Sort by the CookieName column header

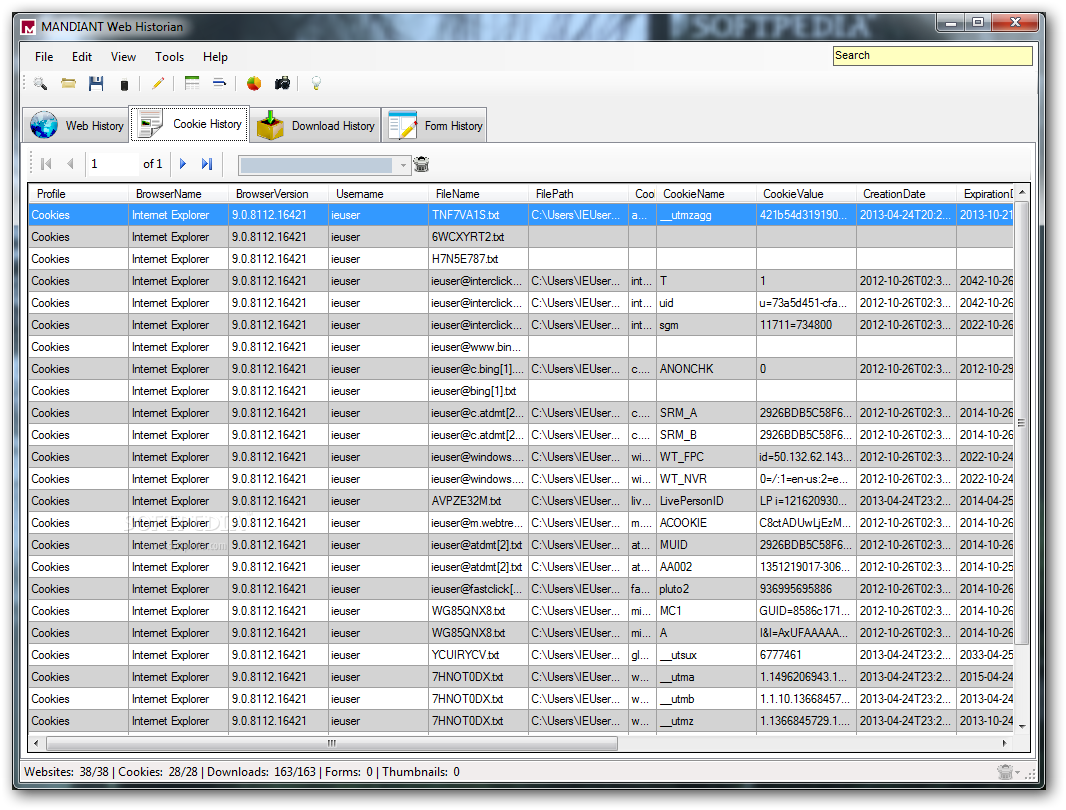pyautogui.click(x=706, y=194)
